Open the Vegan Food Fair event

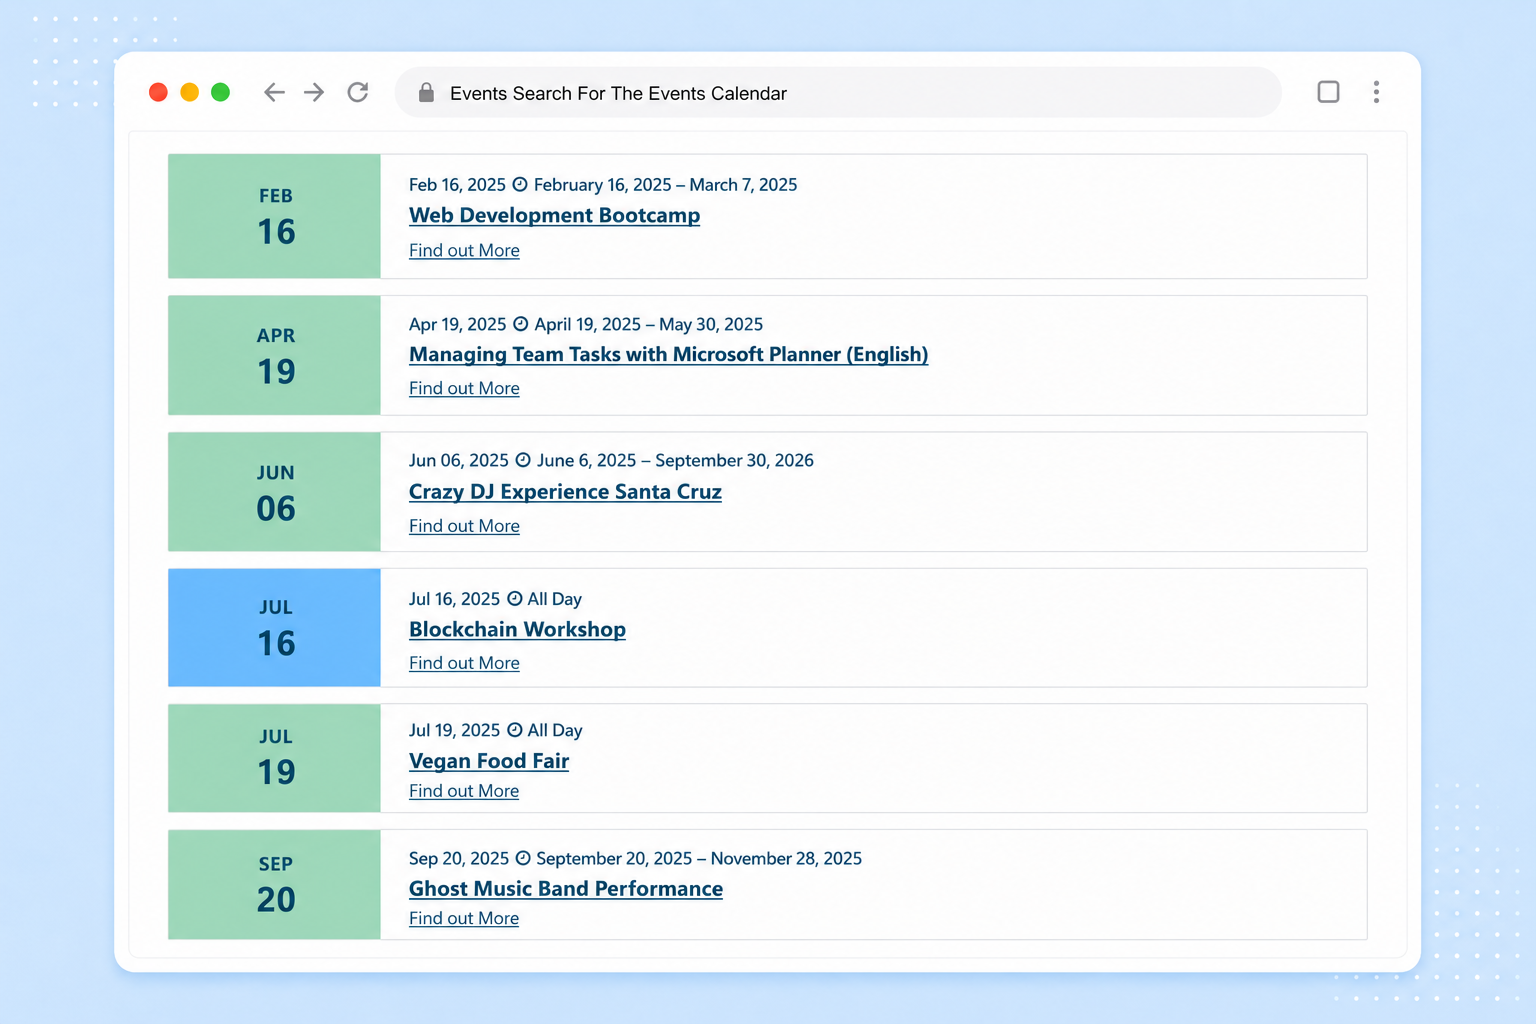click(x=489, y=761)
